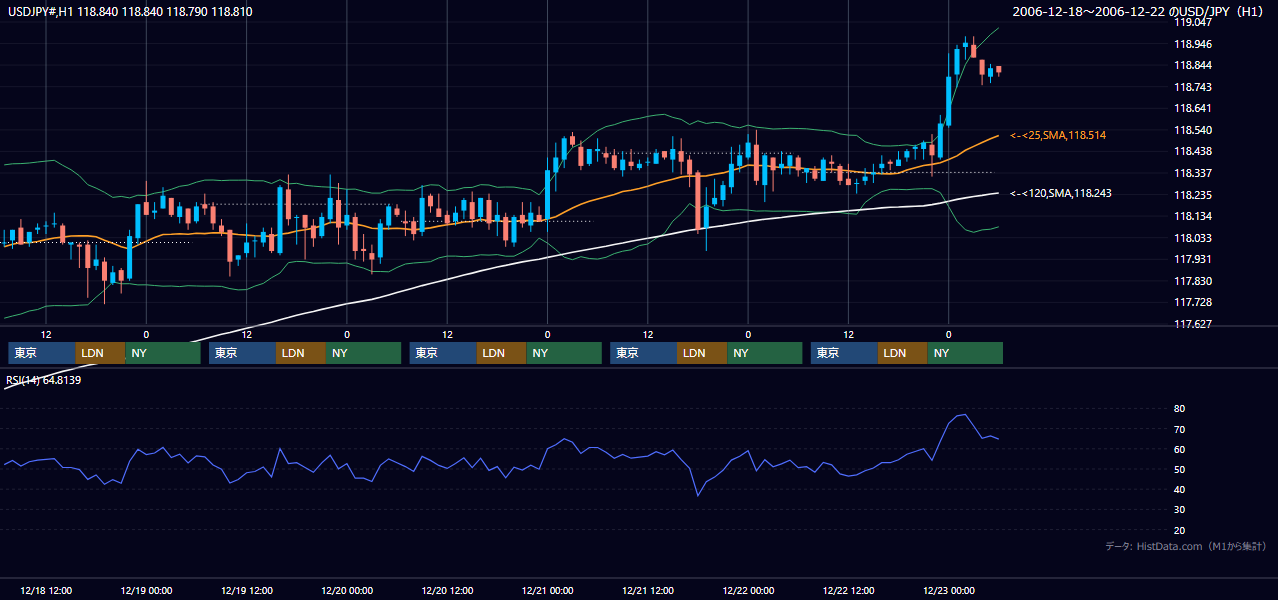This screenshot has height=600, width=1278.
Task: Click the leftmost NY session block
Action: click(163, 353)
